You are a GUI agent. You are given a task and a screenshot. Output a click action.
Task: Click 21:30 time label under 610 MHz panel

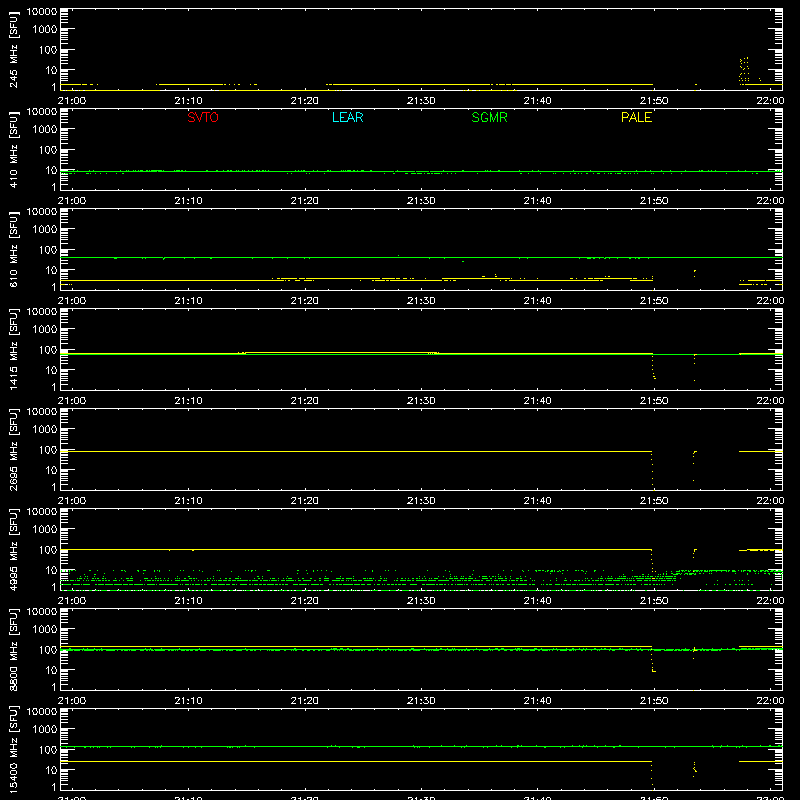tap(421, 301)
